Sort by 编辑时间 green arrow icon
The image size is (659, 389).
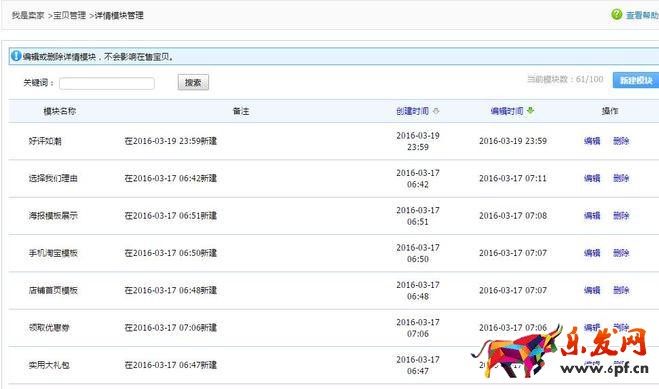530,110
